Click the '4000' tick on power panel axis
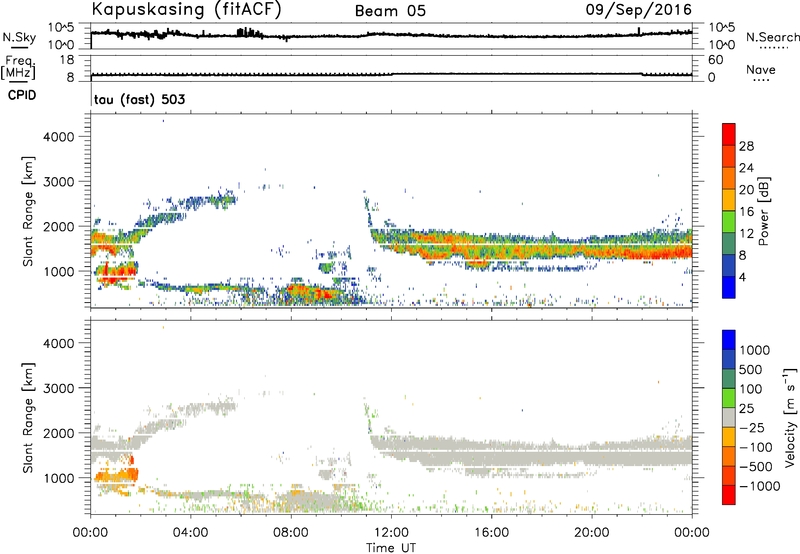 tap(58, 137)
